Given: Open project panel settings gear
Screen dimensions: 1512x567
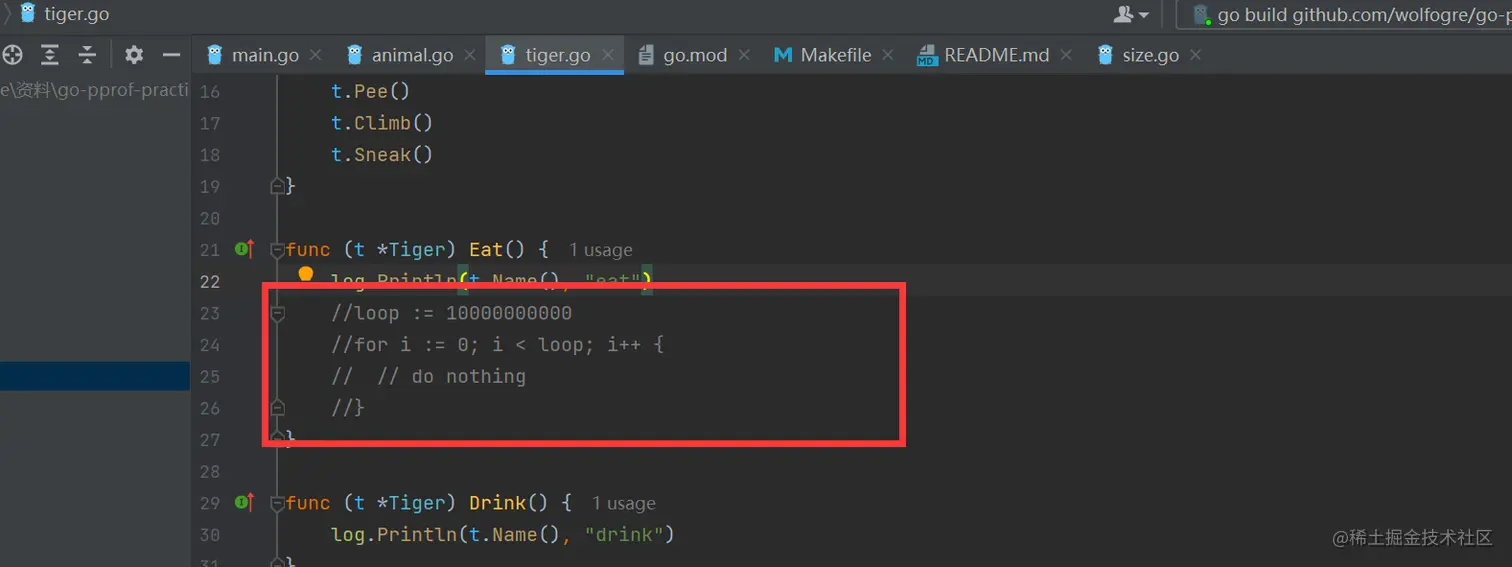Looking at the screenshot, I should click(x=134, y=55).
